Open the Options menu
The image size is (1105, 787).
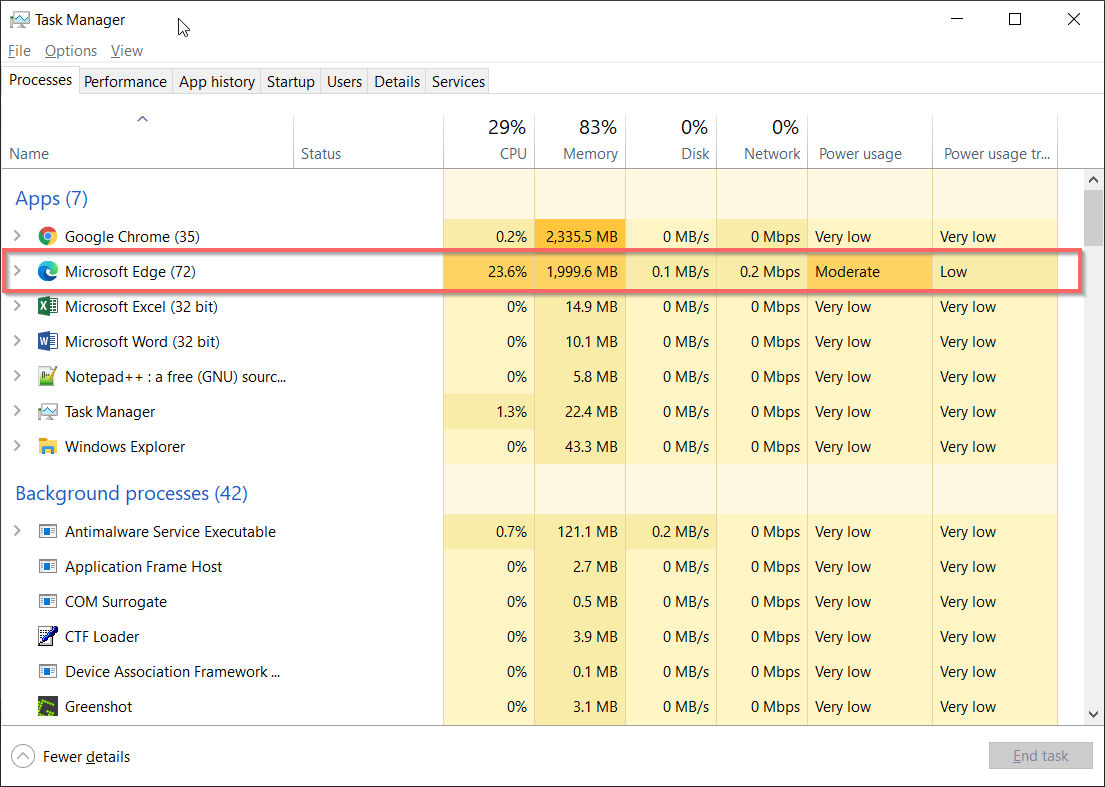[71, 51]
